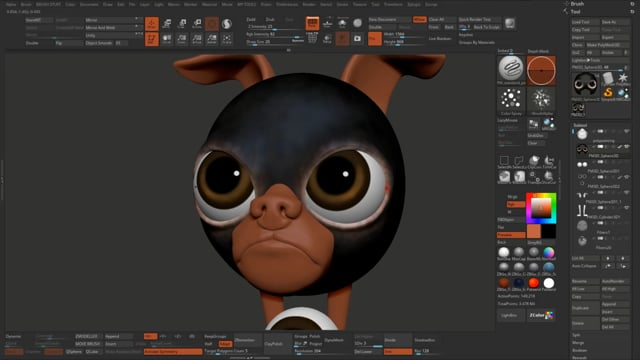The image size is (640, 360).
Task: Click the yin-yang symbol icon in the toolbar
Action: [227, 24]
